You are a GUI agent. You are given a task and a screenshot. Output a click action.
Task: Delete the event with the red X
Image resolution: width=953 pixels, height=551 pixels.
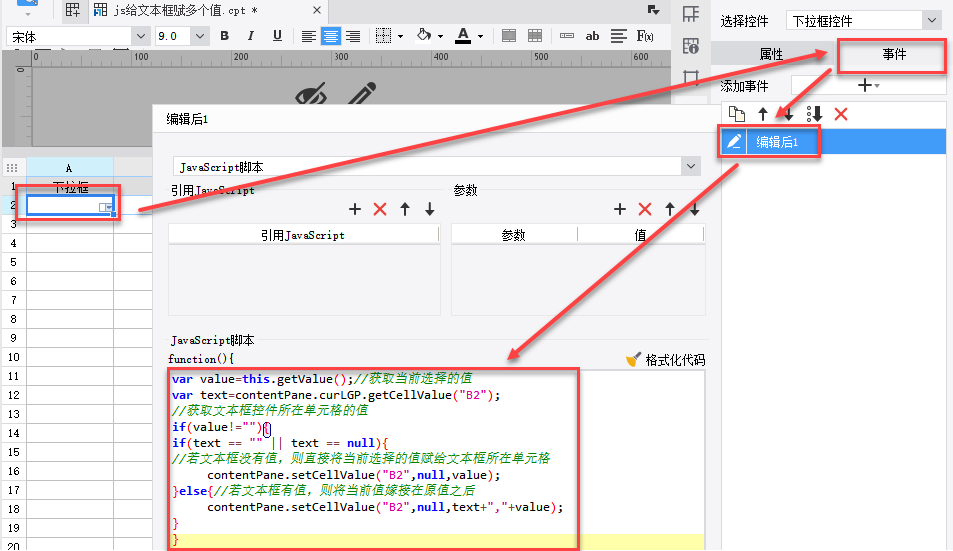click(x=841, y=114)
